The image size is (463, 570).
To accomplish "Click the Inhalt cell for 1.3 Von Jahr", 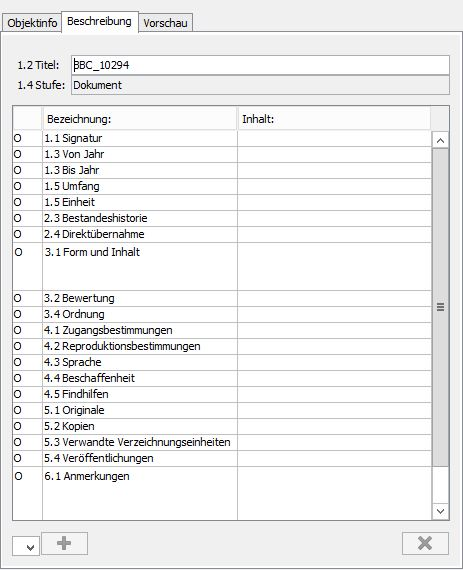I will (334, 154).
